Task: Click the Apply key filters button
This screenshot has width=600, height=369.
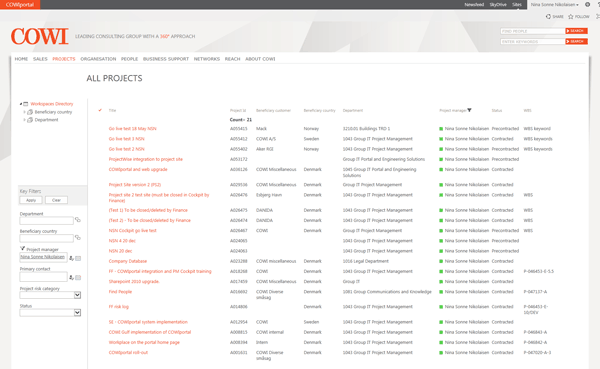Action: (31, 200)
